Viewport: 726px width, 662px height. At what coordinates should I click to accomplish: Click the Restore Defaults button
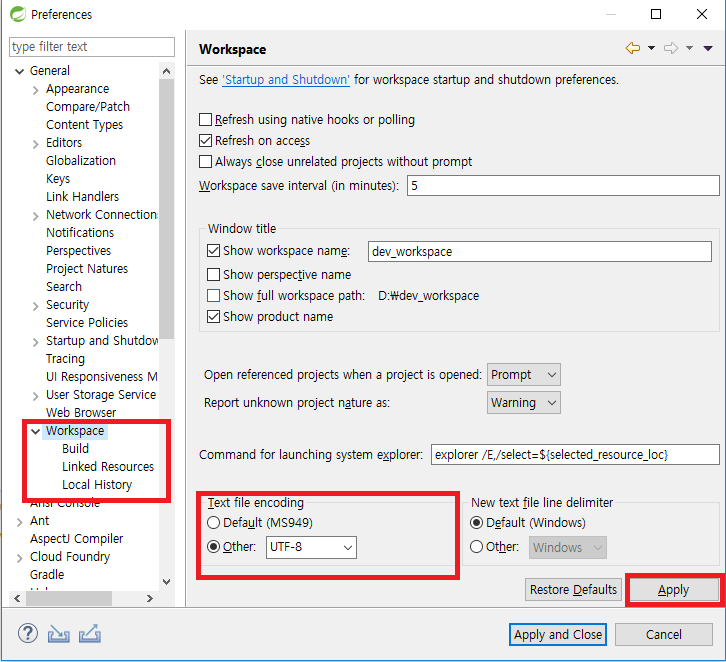coord(573,590)
